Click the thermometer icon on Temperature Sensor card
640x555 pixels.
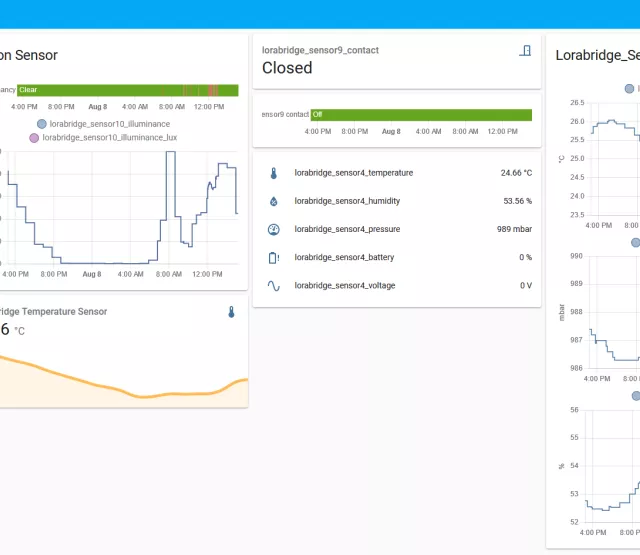click(x=231, y=312)
